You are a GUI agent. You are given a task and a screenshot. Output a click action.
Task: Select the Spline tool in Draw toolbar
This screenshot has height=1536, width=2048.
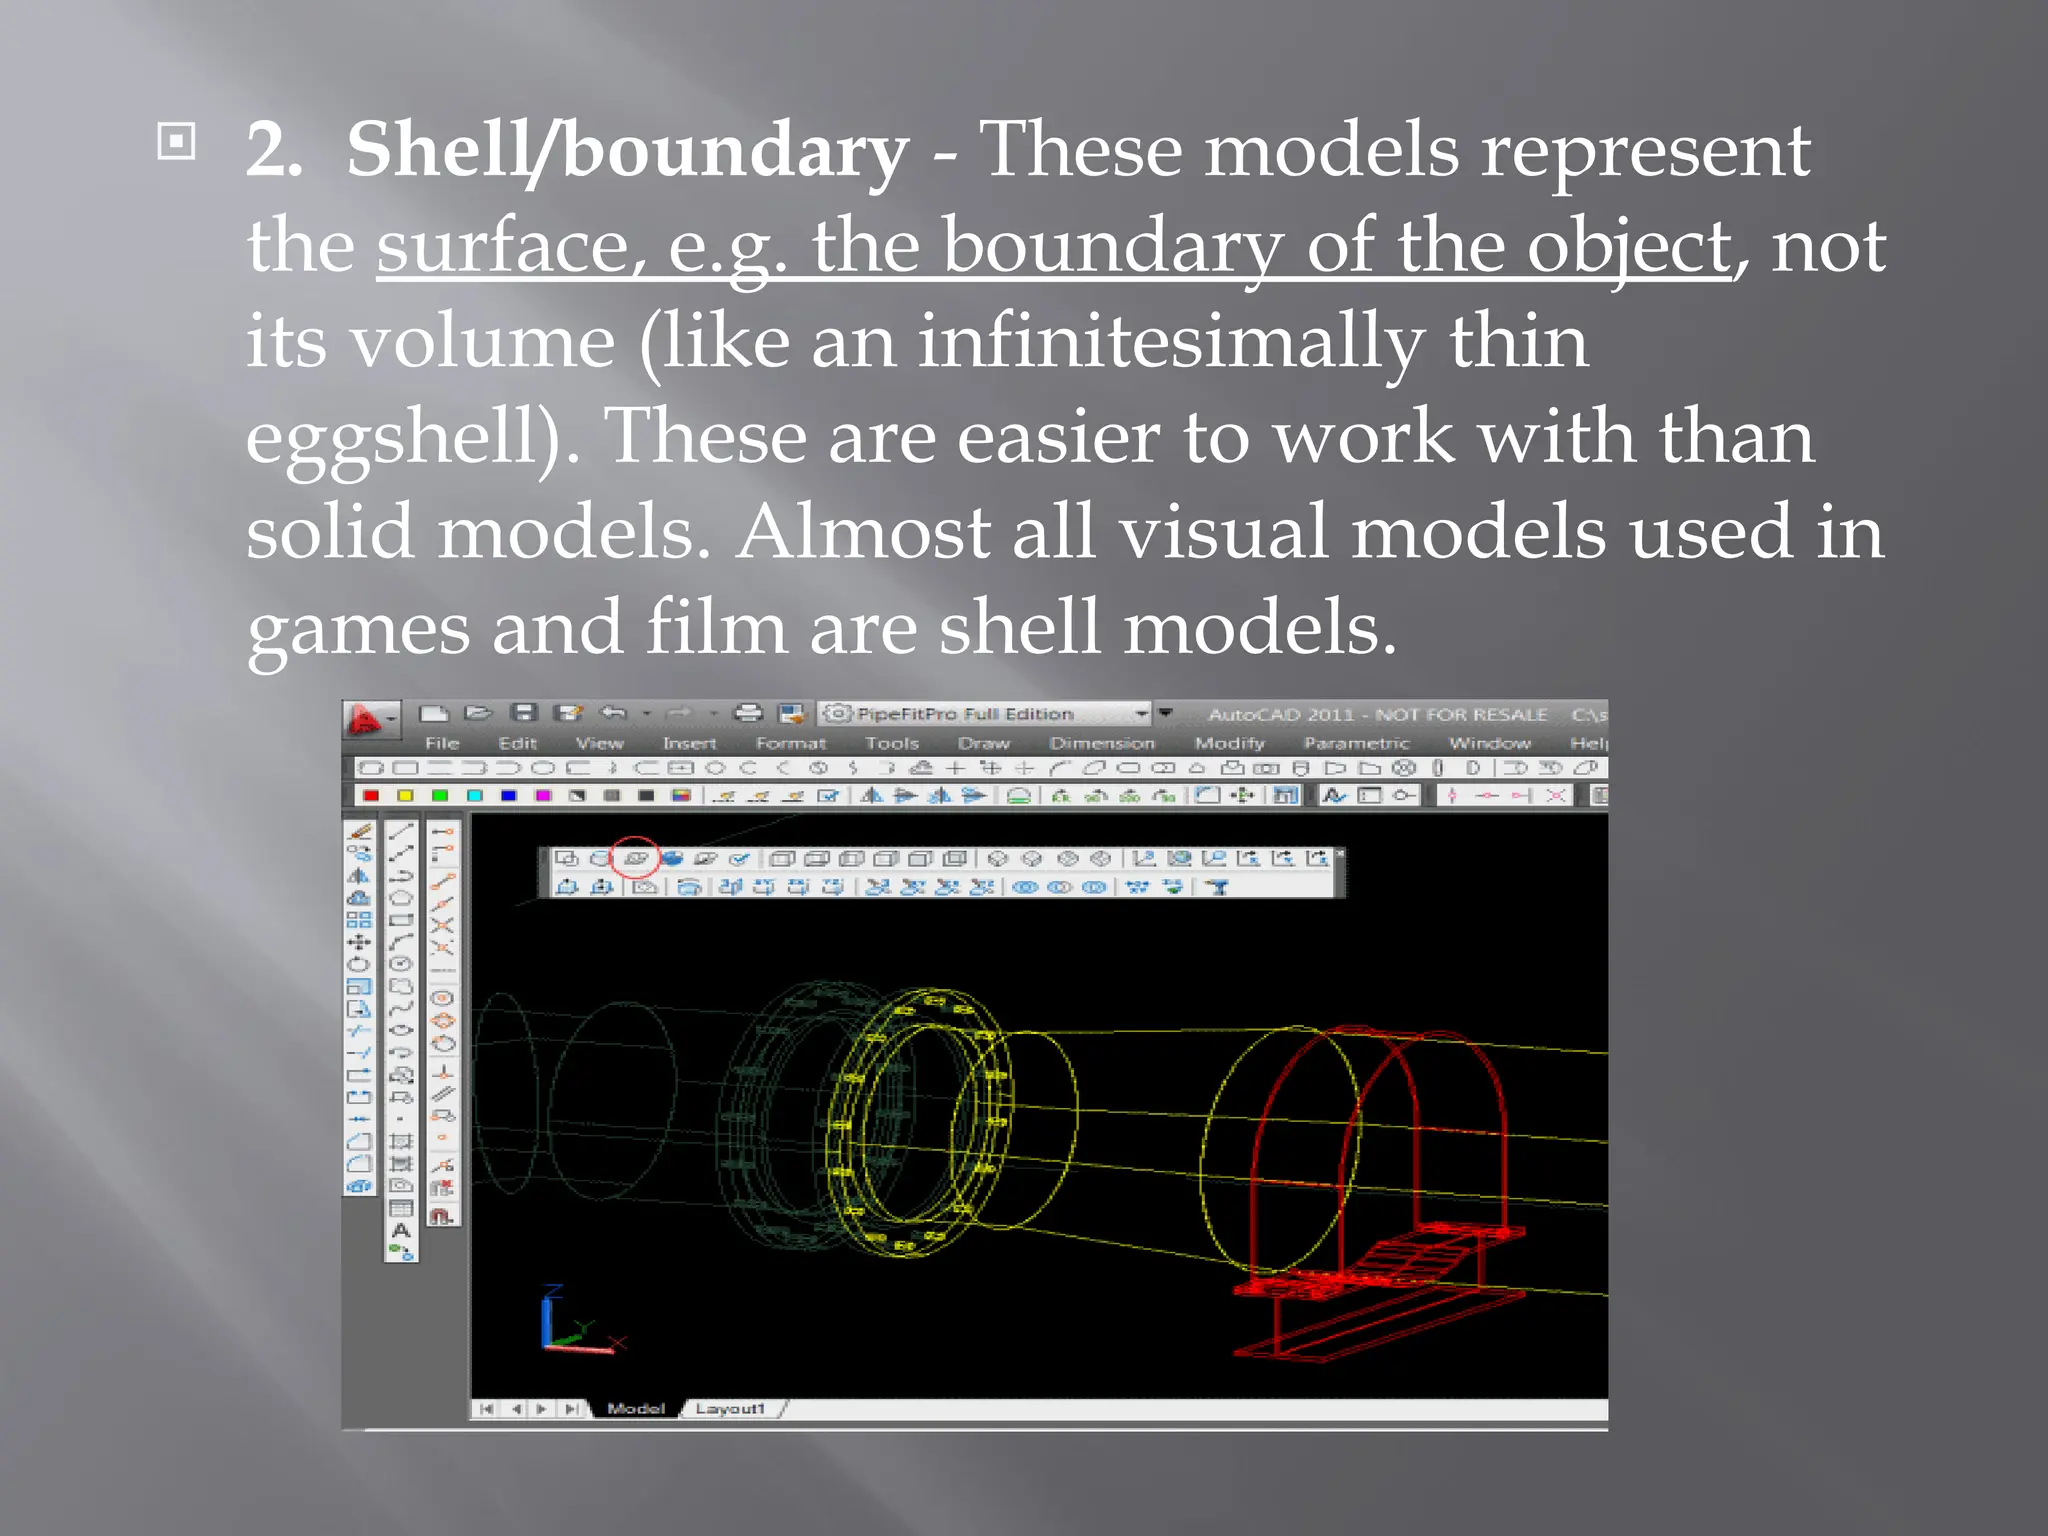(x=401, y=1008)
